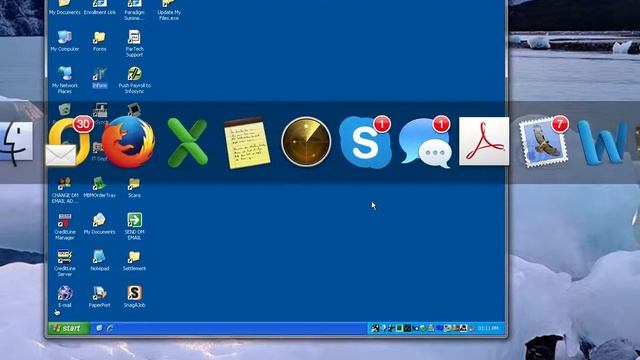Click the second Quick Launch icon beside Show Desktop
This screenshot has height=360, width=640.
[x=109, y=328]
